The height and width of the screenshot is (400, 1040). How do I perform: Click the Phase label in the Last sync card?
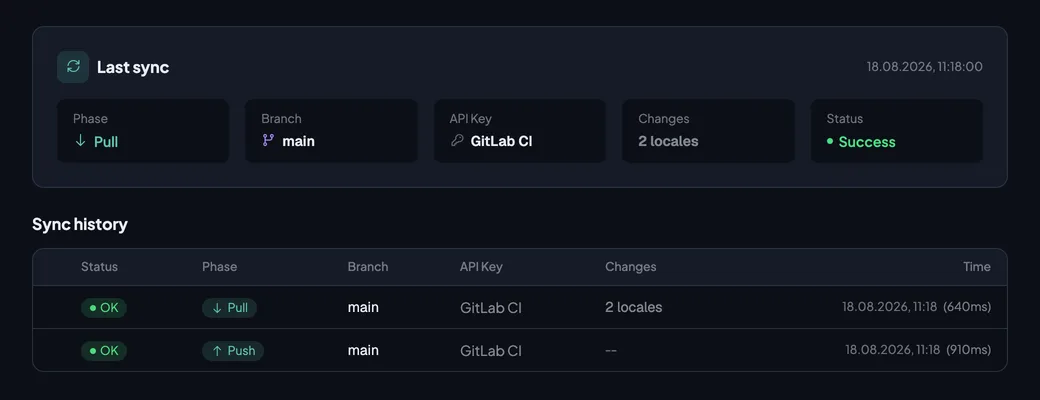tap(90, 119)
